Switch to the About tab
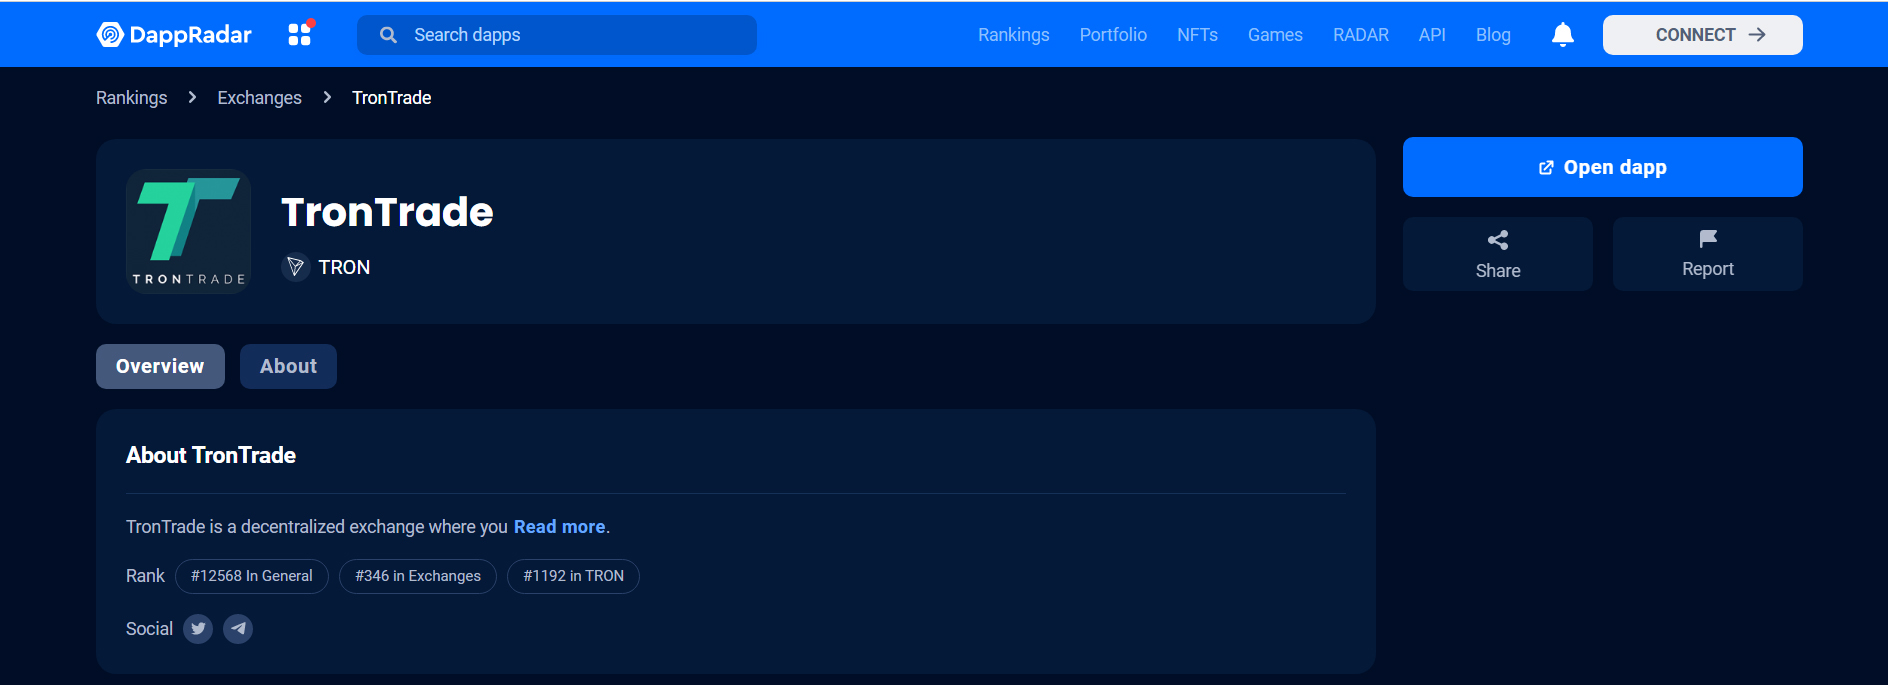The image size is (1888, 685). pyautogui.click(x=288, y=367)
